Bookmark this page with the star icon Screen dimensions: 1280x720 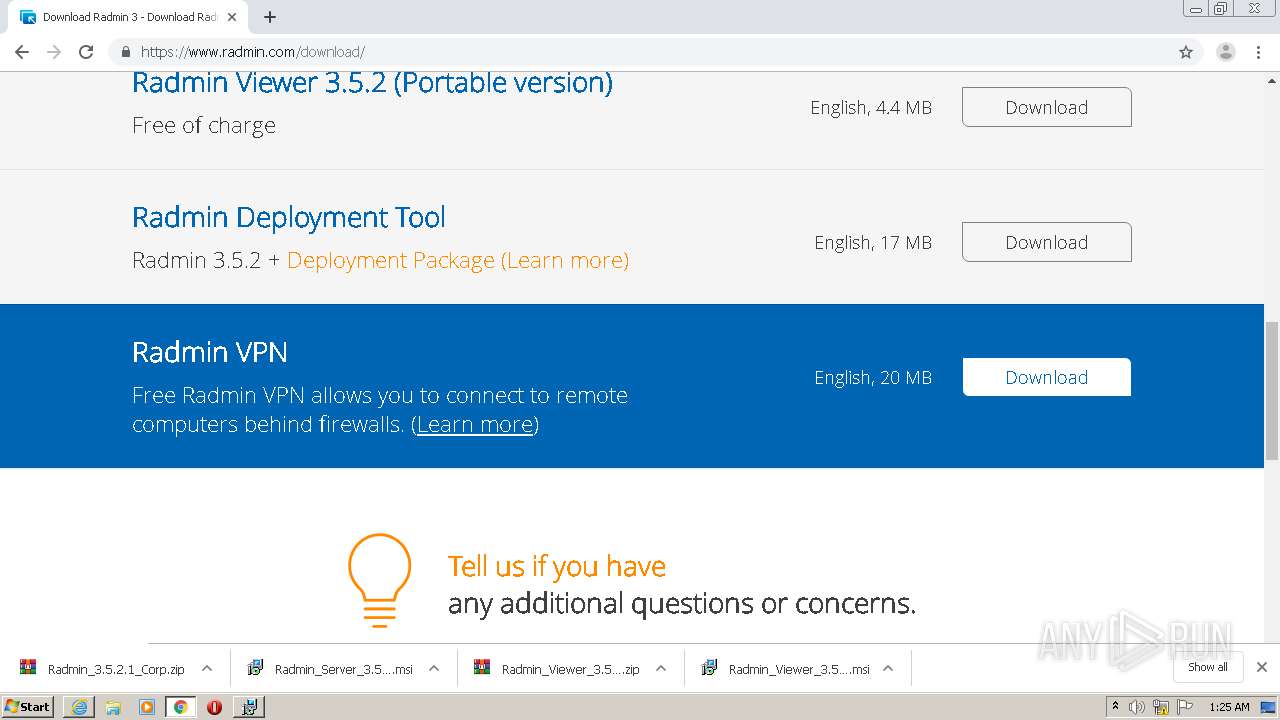point(1186,52)
